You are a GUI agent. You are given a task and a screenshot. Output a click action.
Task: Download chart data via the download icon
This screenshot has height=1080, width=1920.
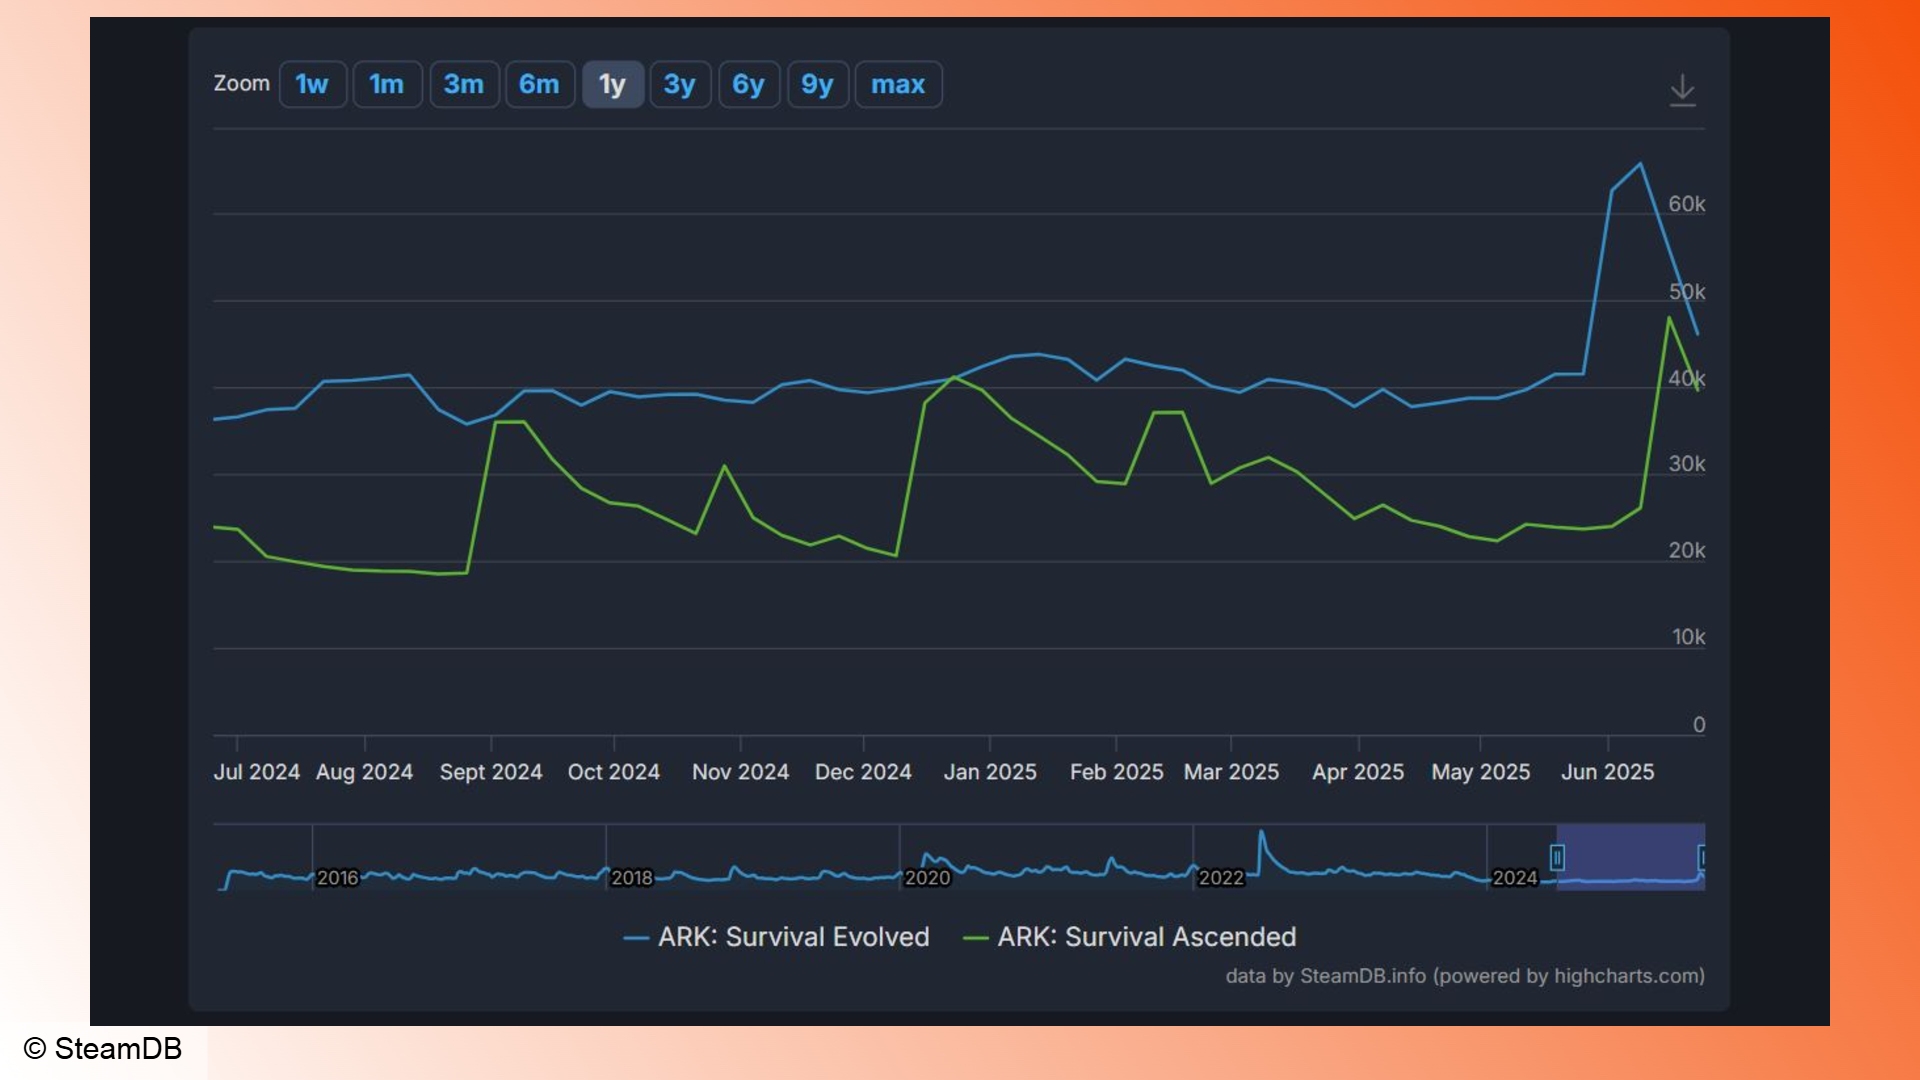1683,90
